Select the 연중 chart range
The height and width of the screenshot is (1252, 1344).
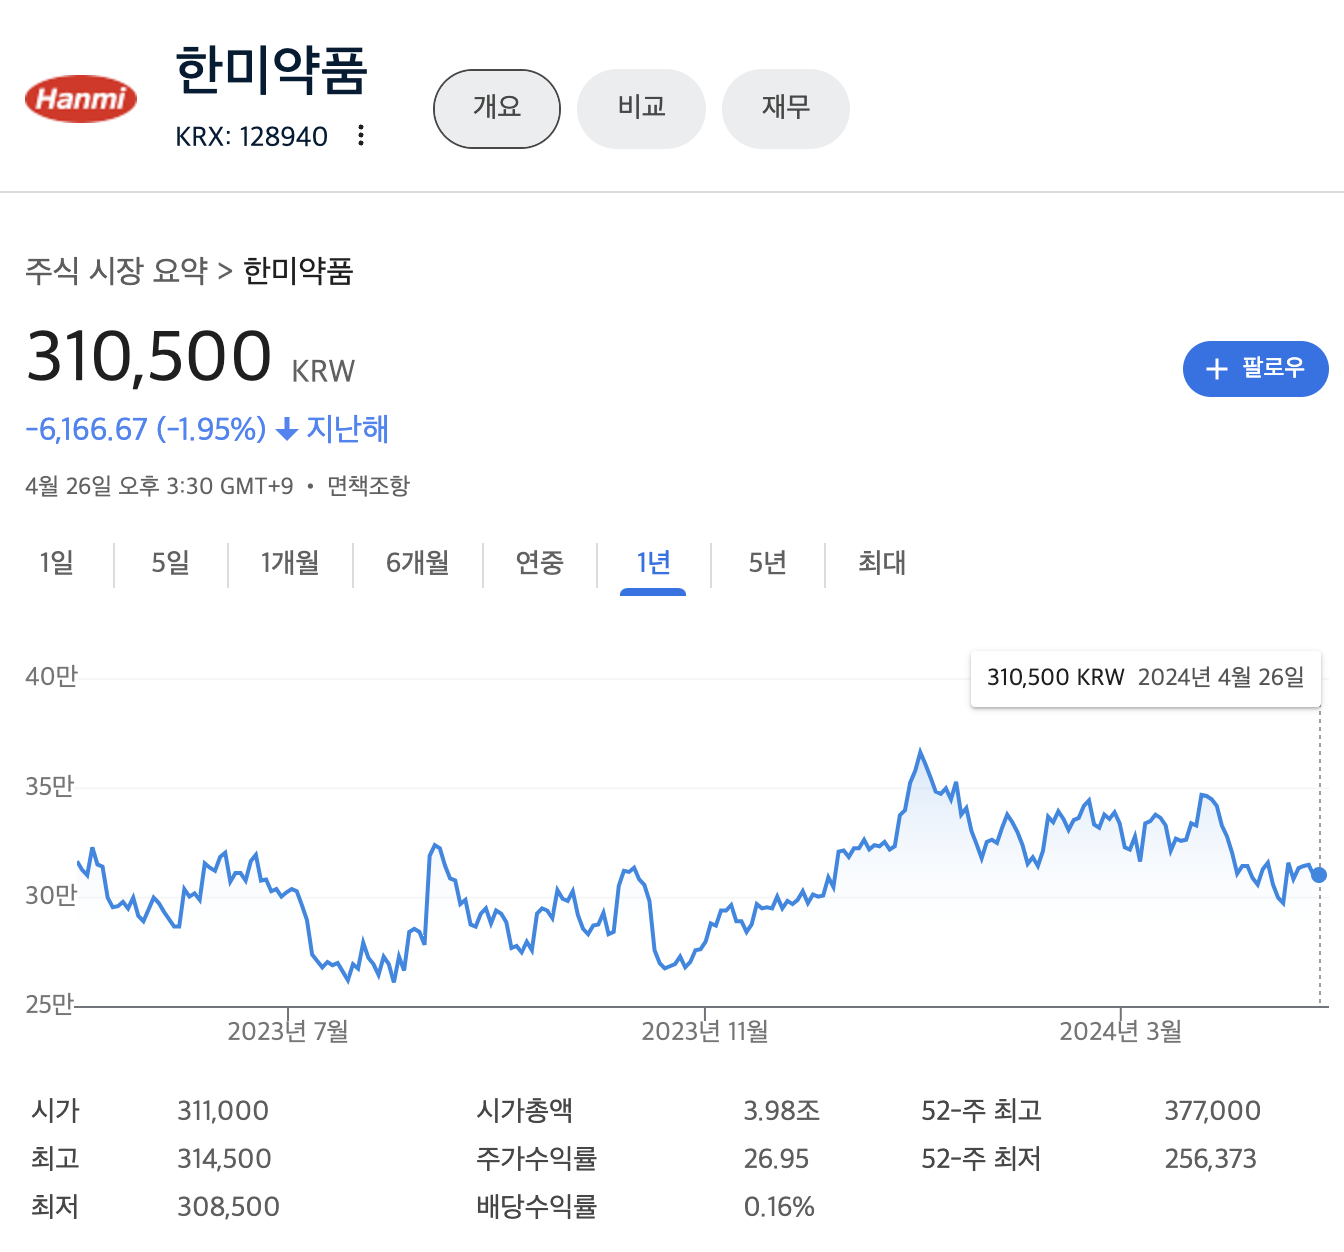[540, 563]
